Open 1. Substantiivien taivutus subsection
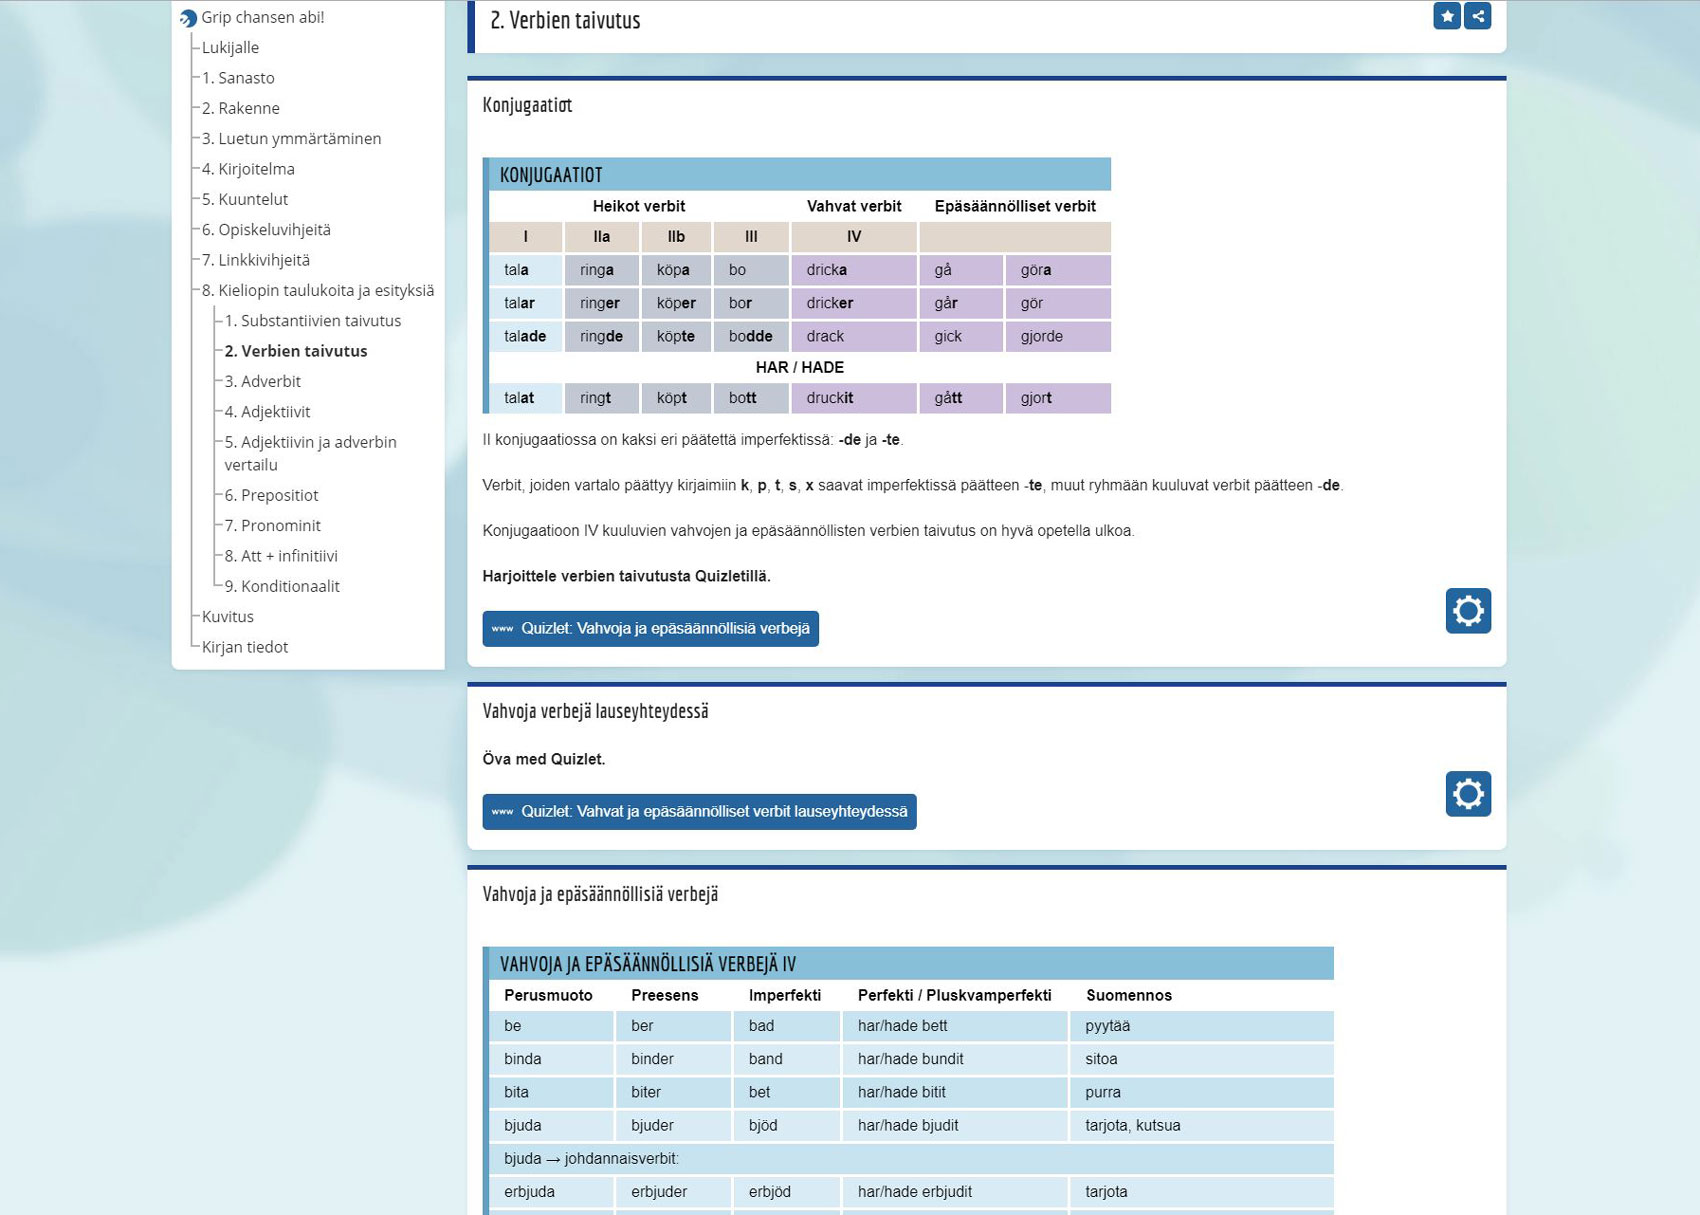The height and width of the screenshot is (1215, 1700). pos(313,321)
